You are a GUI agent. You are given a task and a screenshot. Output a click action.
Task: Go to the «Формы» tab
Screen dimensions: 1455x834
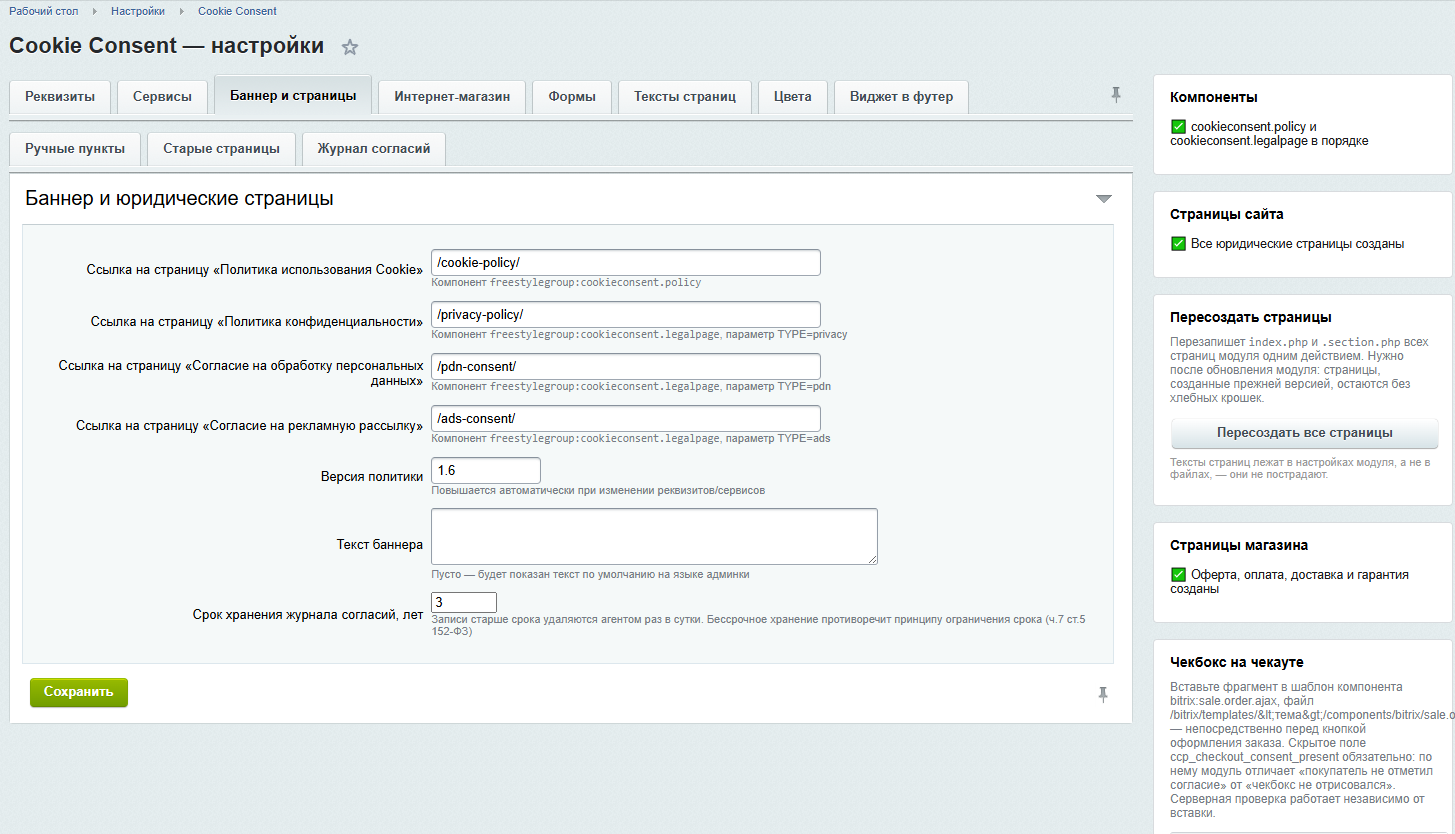click(x=572, y=97)
